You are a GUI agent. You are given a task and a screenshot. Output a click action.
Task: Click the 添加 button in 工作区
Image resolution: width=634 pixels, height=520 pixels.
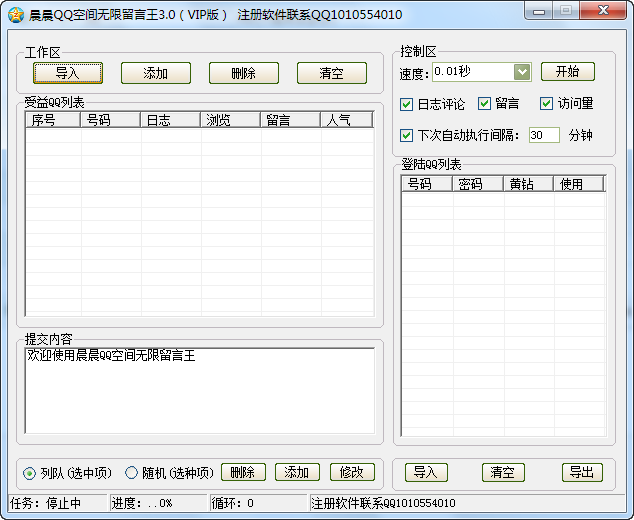tap(156, 73)
